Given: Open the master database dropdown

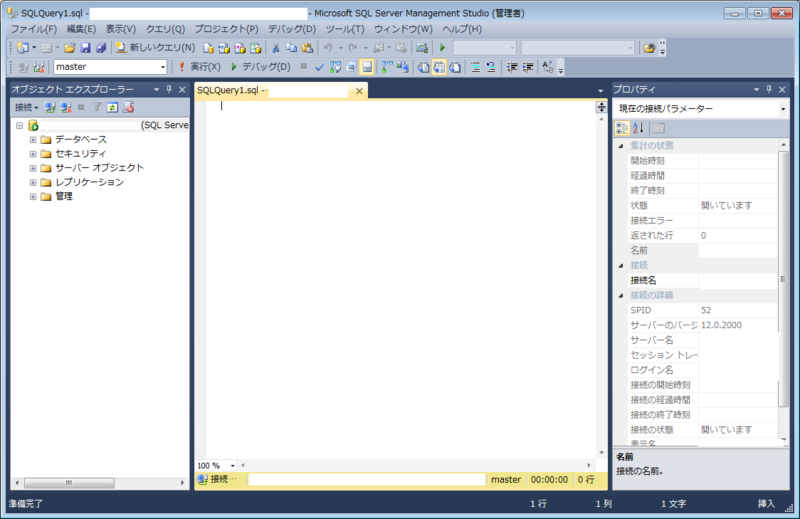Looking at the screenshot, I should pos(162,67).
